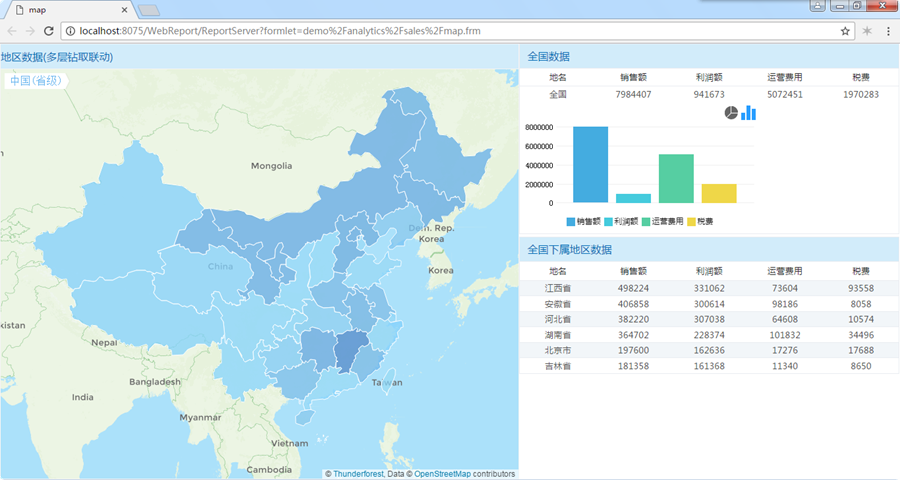Click the blue 销售额 bar in the chart

[590, 165]
